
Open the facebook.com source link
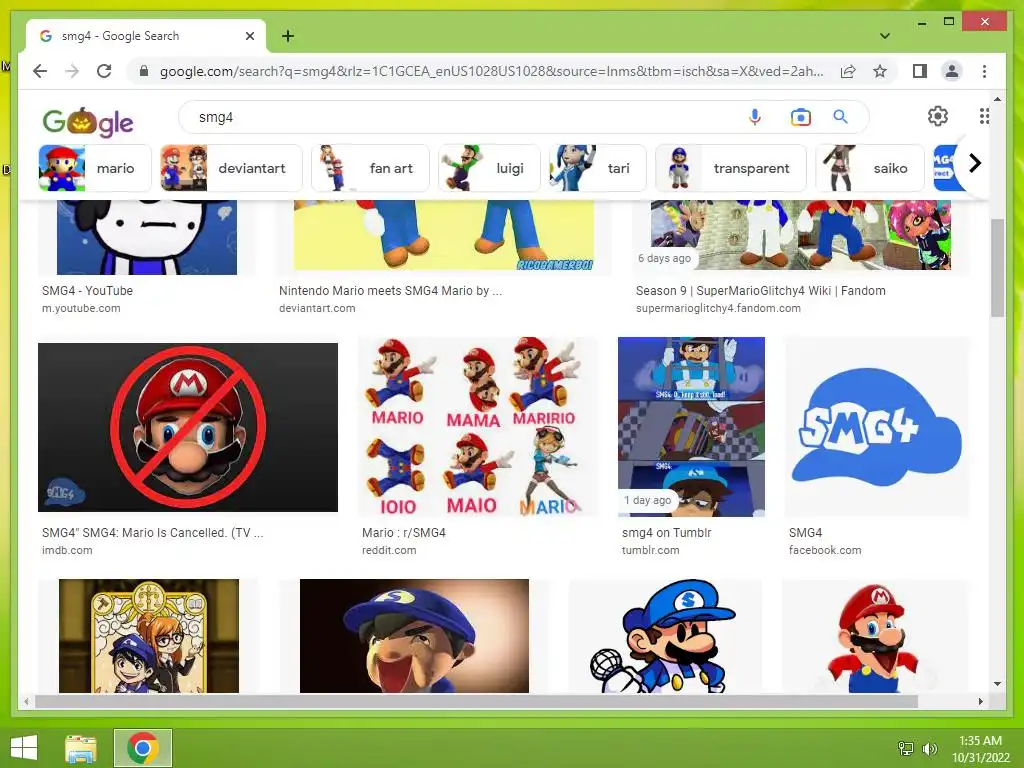825,551
